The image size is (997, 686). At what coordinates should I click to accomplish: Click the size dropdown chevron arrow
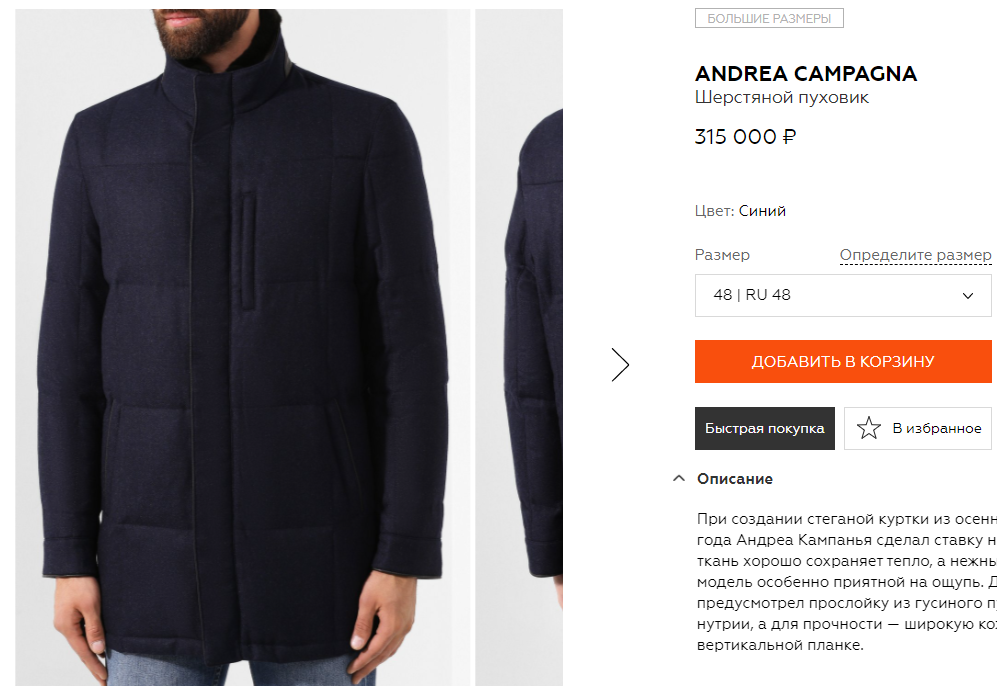(x=968, y=296)
